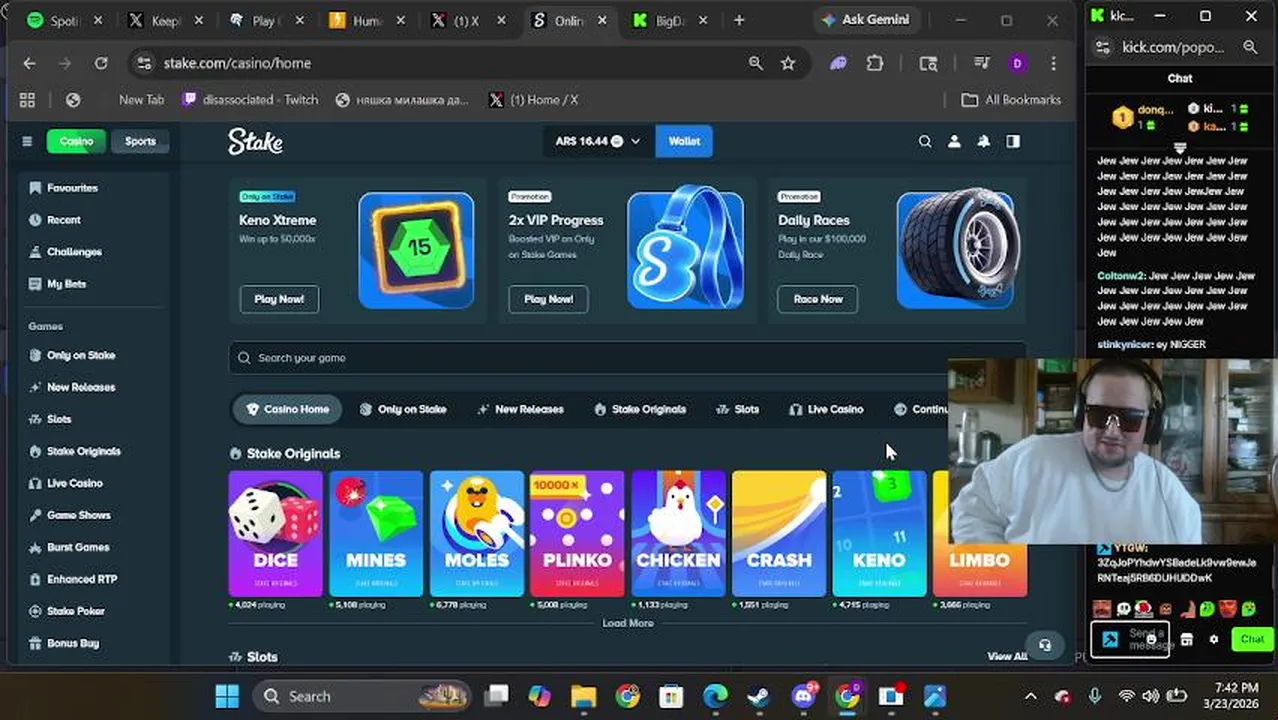
Task: Open Bonus Buy in the sidebar
Action: [x=64, y=643]
